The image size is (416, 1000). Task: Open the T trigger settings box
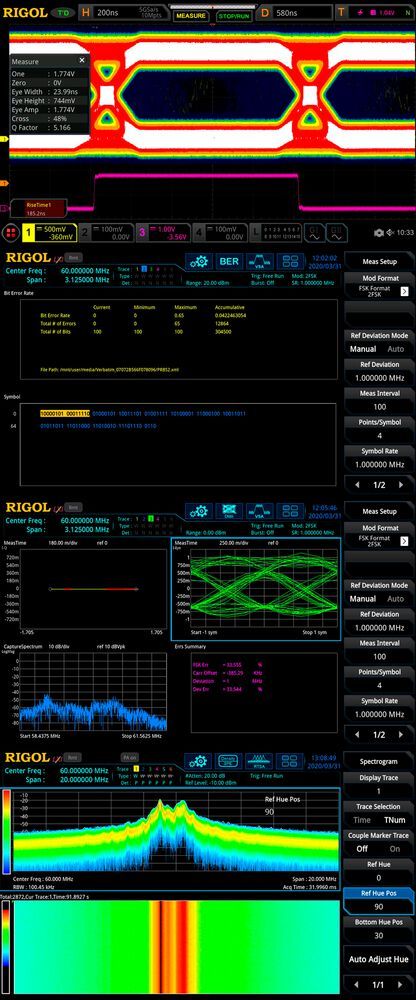click(375, 11)
